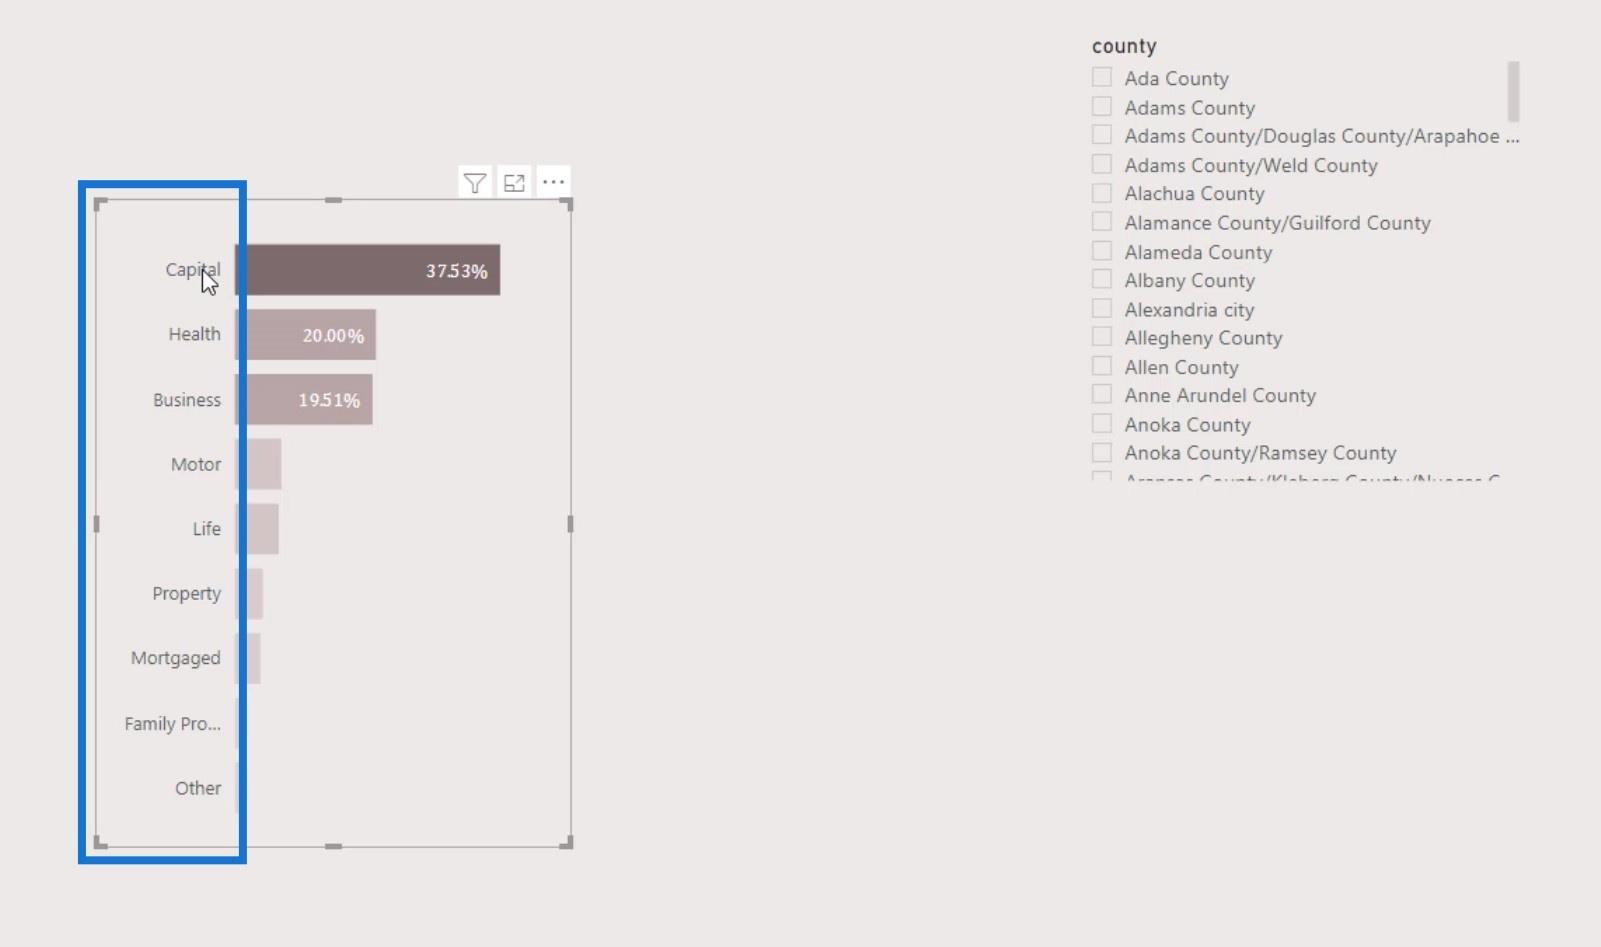Image resolution: width=1601 pixels, height=947 pixels.
Task: Click the visual's bottom-right corner handle
Action: 567,843
